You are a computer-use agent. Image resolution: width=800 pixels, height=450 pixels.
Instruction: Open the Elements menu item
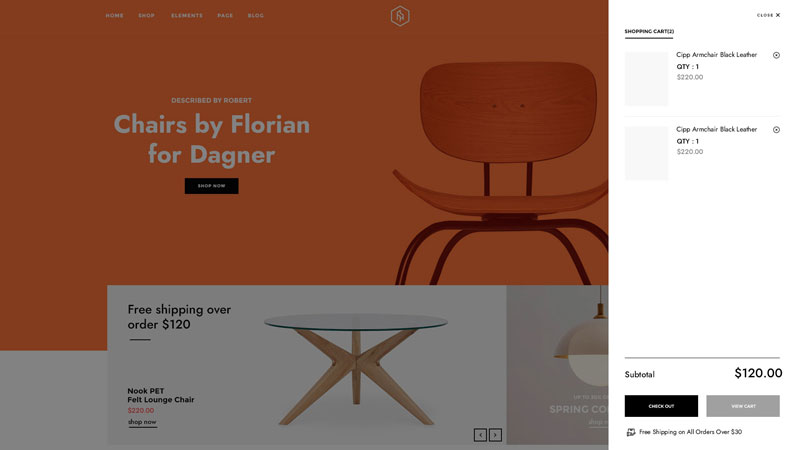(187, 15)
